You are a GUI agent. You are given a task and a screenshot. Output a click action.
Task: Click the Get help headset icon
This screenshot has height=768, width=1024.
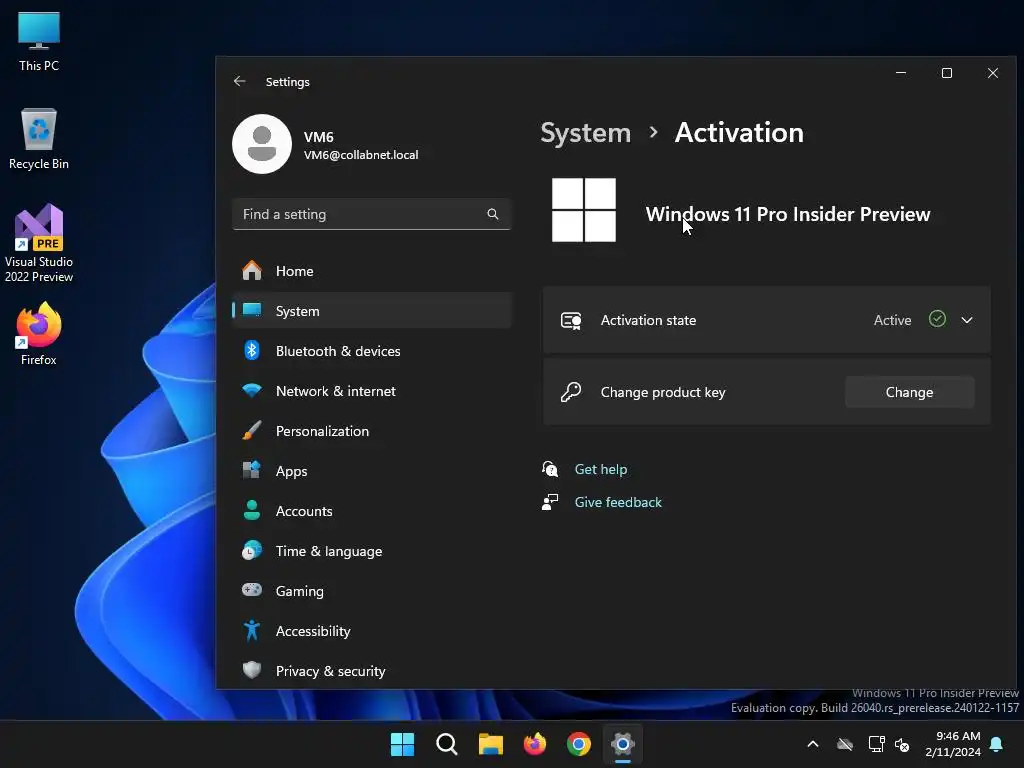[x=550, y=469]
